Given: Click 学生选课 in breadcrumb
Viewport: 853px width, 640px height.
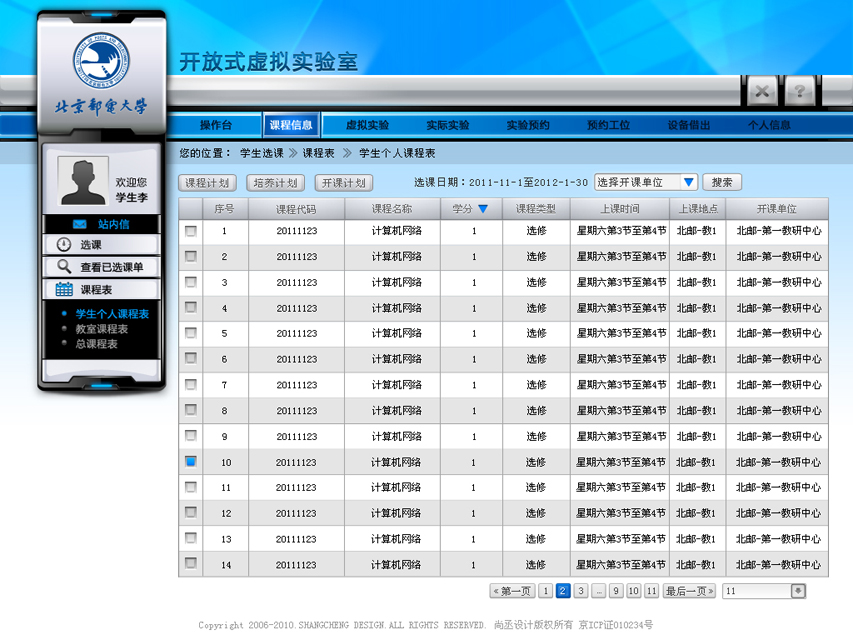Looking at the screenshot, I should [262, 153].
